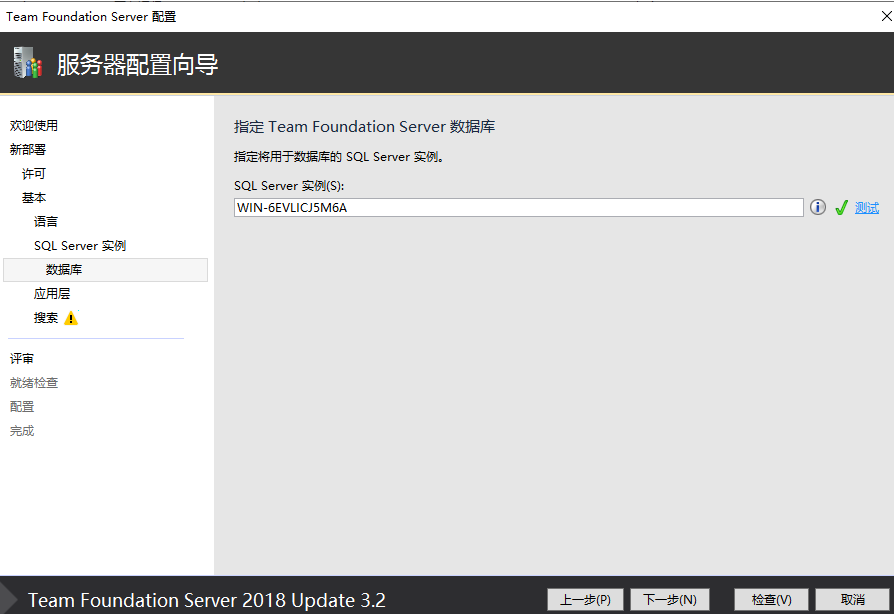
Task: Open the 搜索 step
Action: point(46,318)
